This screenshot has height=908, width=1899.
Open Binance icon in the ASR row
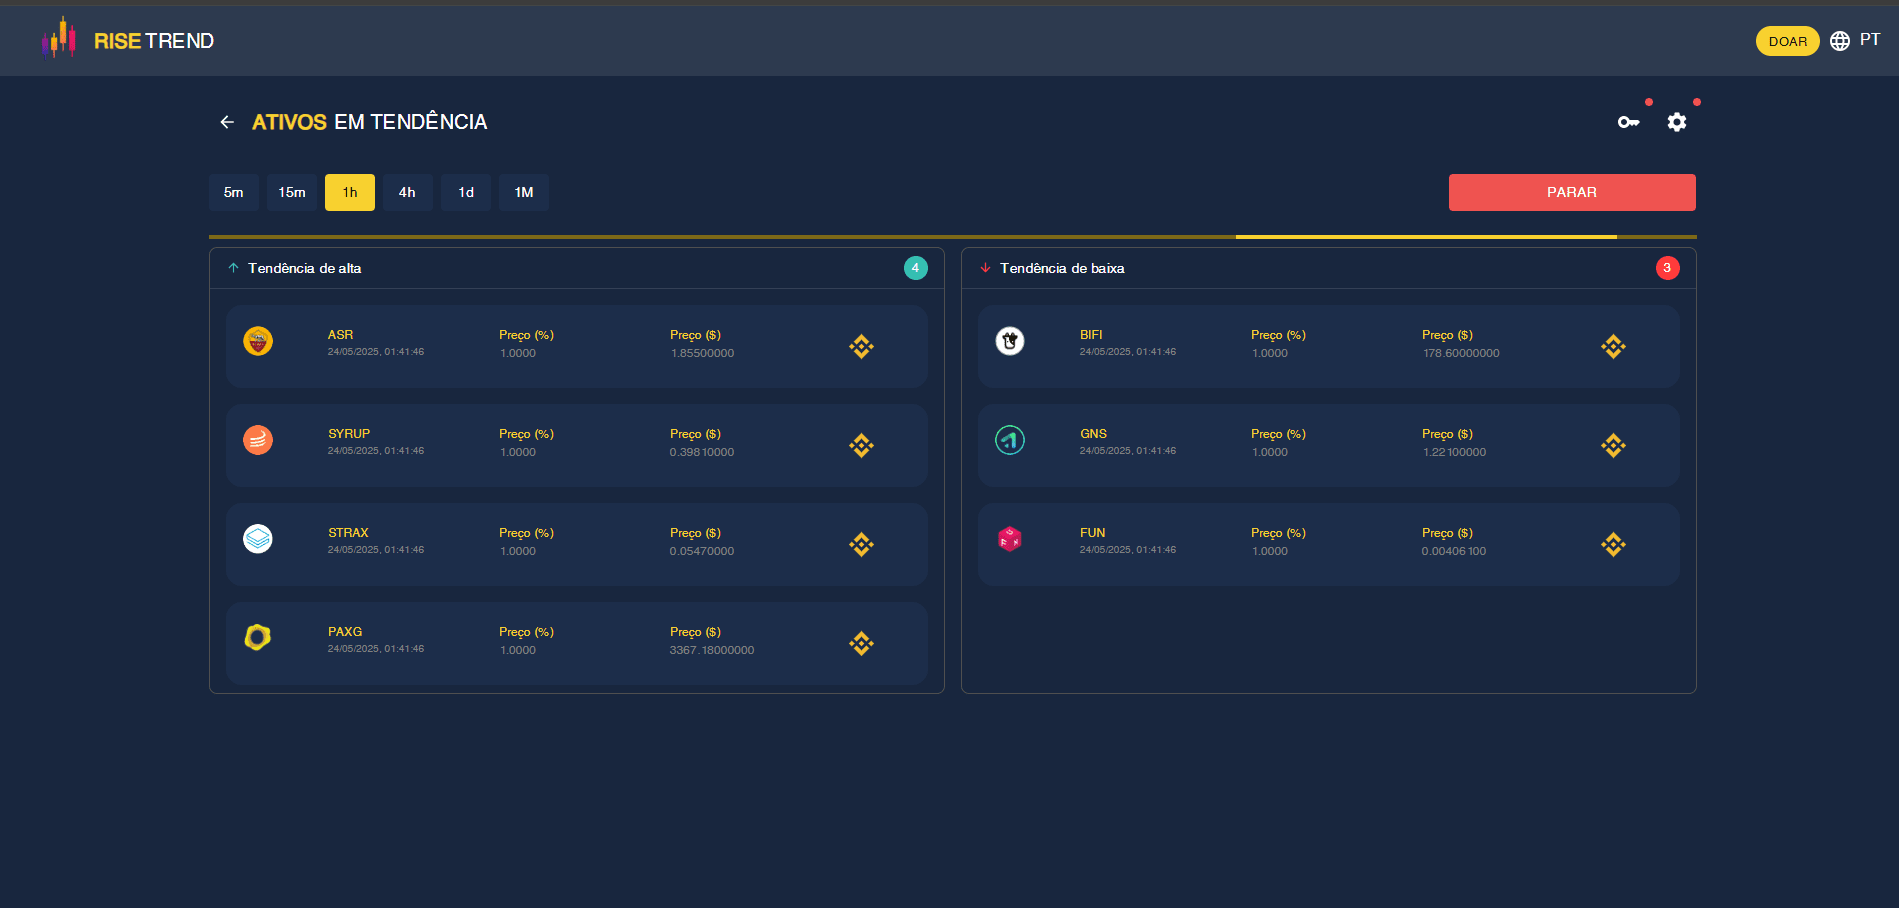tap(862, 347)
